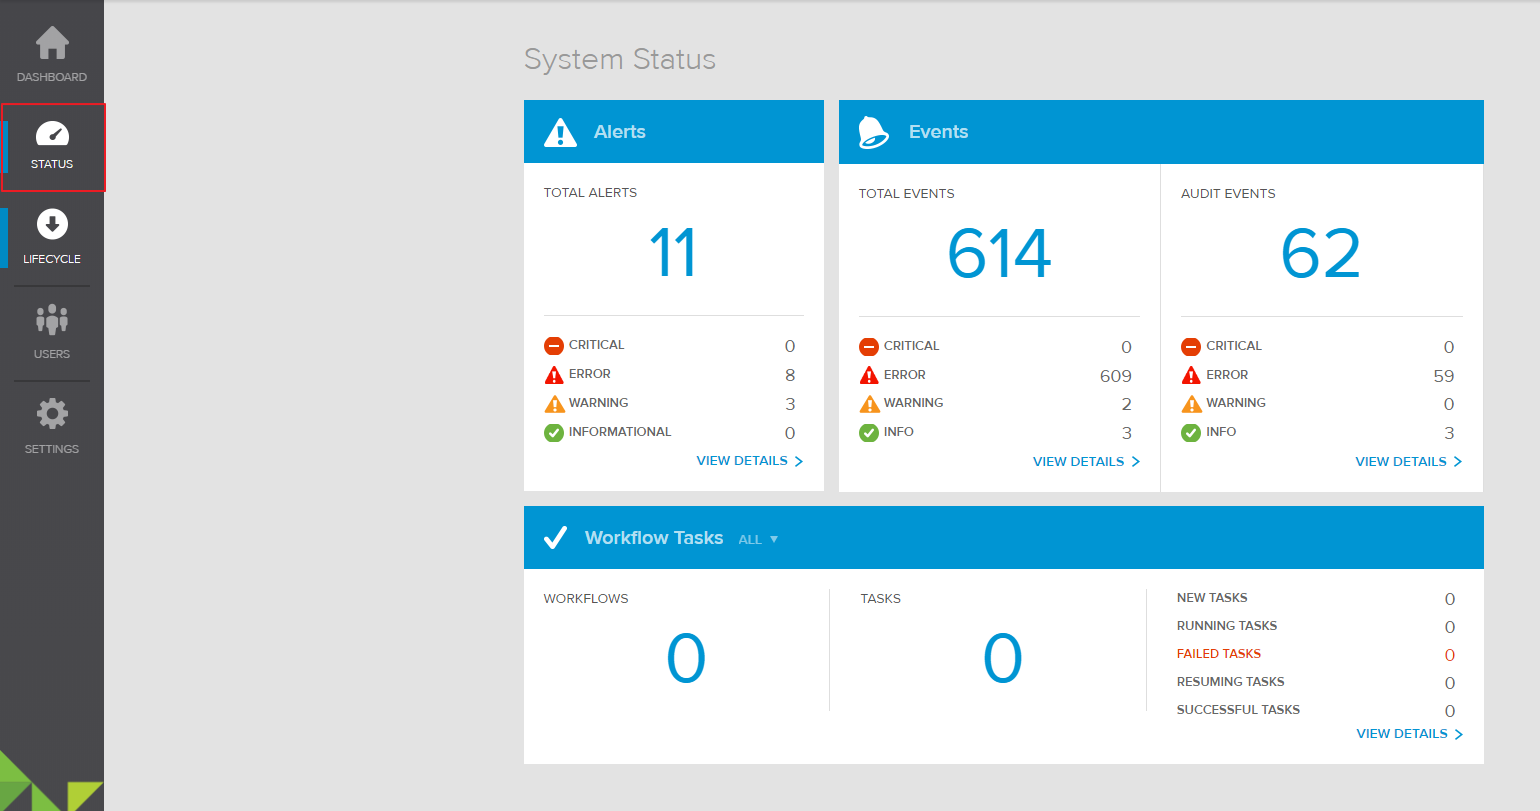Expand the Workflow Tasks ALL filter dropdown
The image size is (1540, 811).
click(x=758, y=540)
